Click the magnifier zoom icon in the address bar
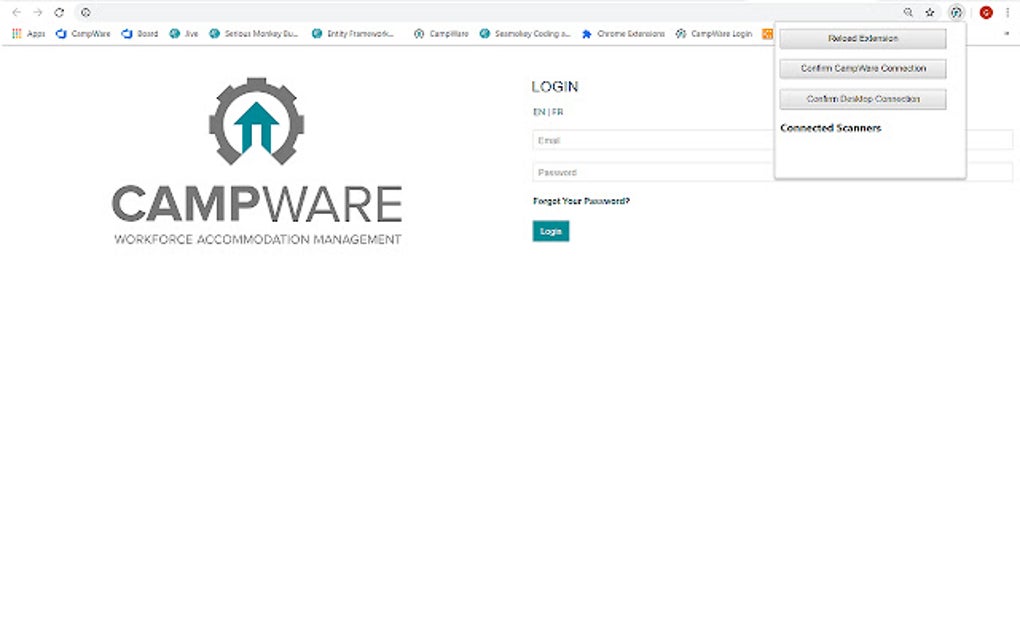1020x638 pixels. [x=908, y=12]
